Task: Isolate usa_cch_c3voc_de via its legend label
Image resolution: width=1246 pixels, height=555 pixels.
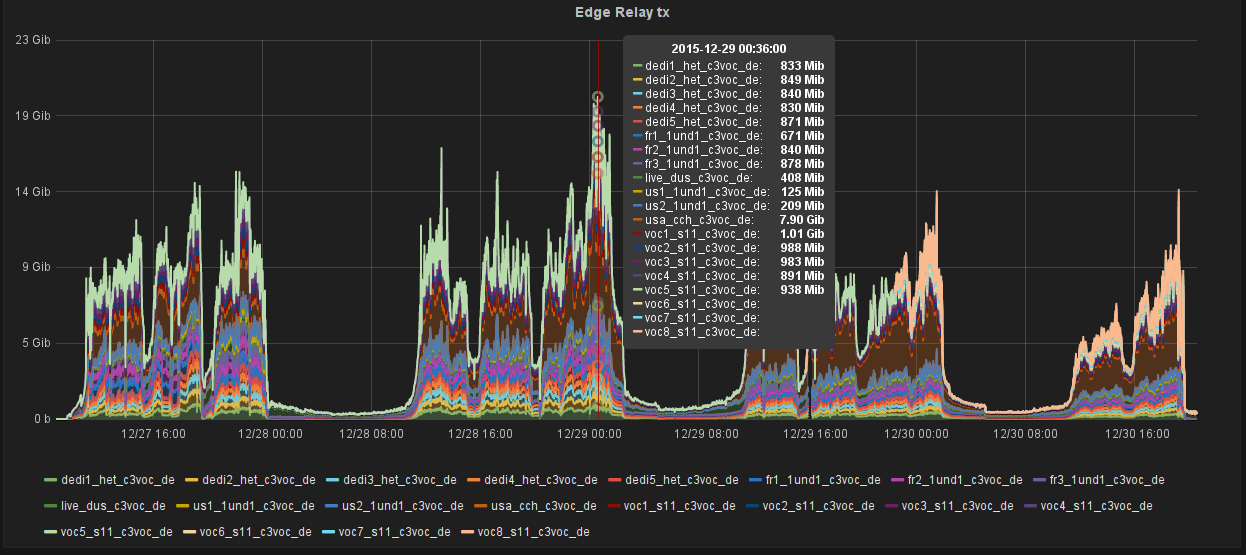Action: click(x=529, y=507)
